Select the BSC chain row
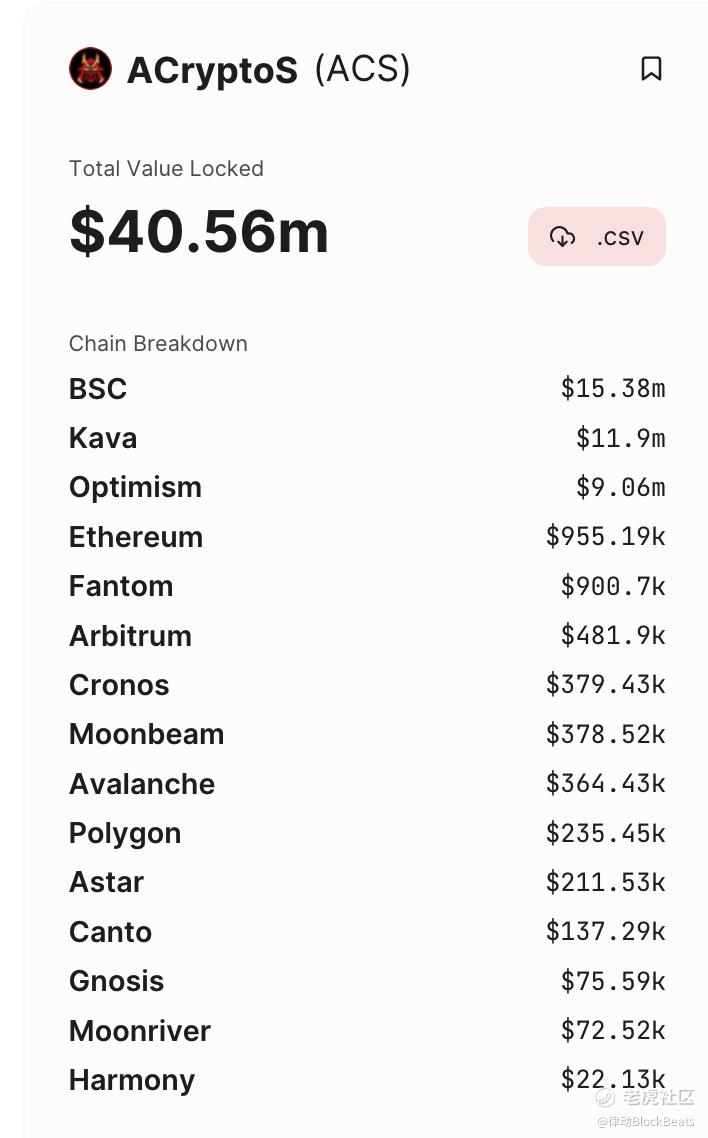Image resolution: width=708 pixels, height=1138 pixels. pos(98,389)
